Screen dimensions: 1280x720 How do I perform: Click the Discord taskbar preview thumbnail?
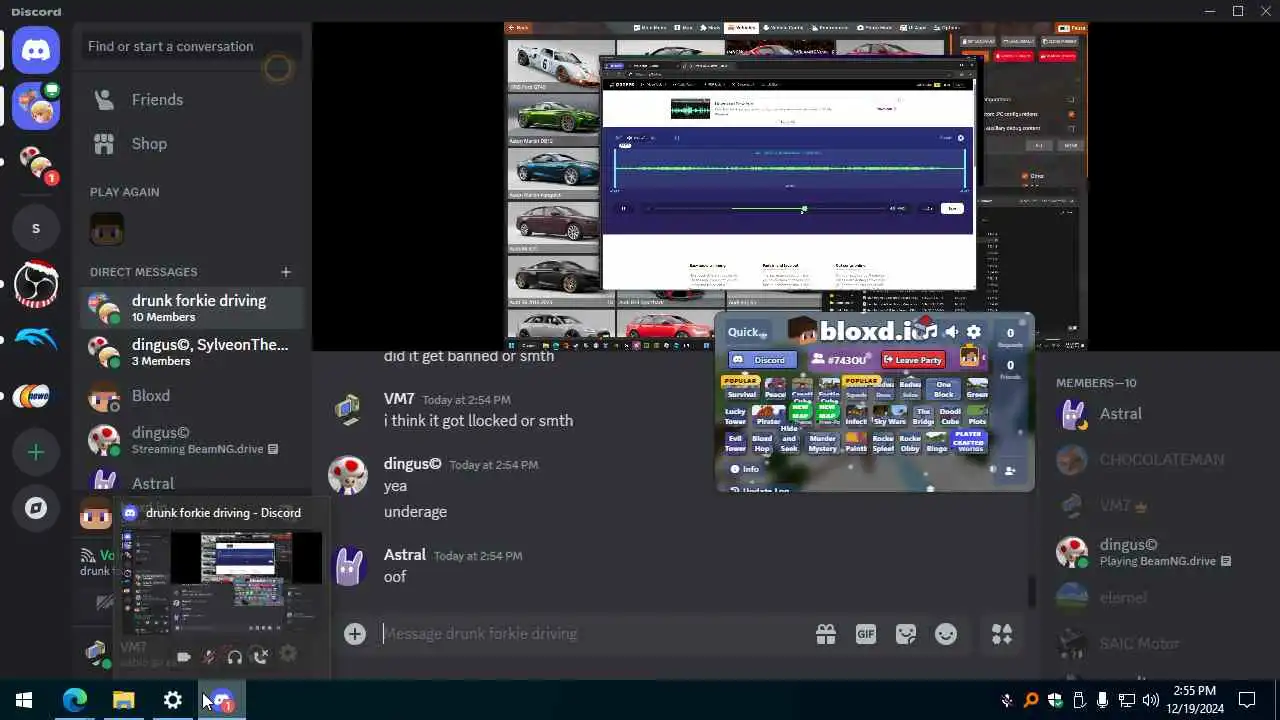(x=222, y=584)
